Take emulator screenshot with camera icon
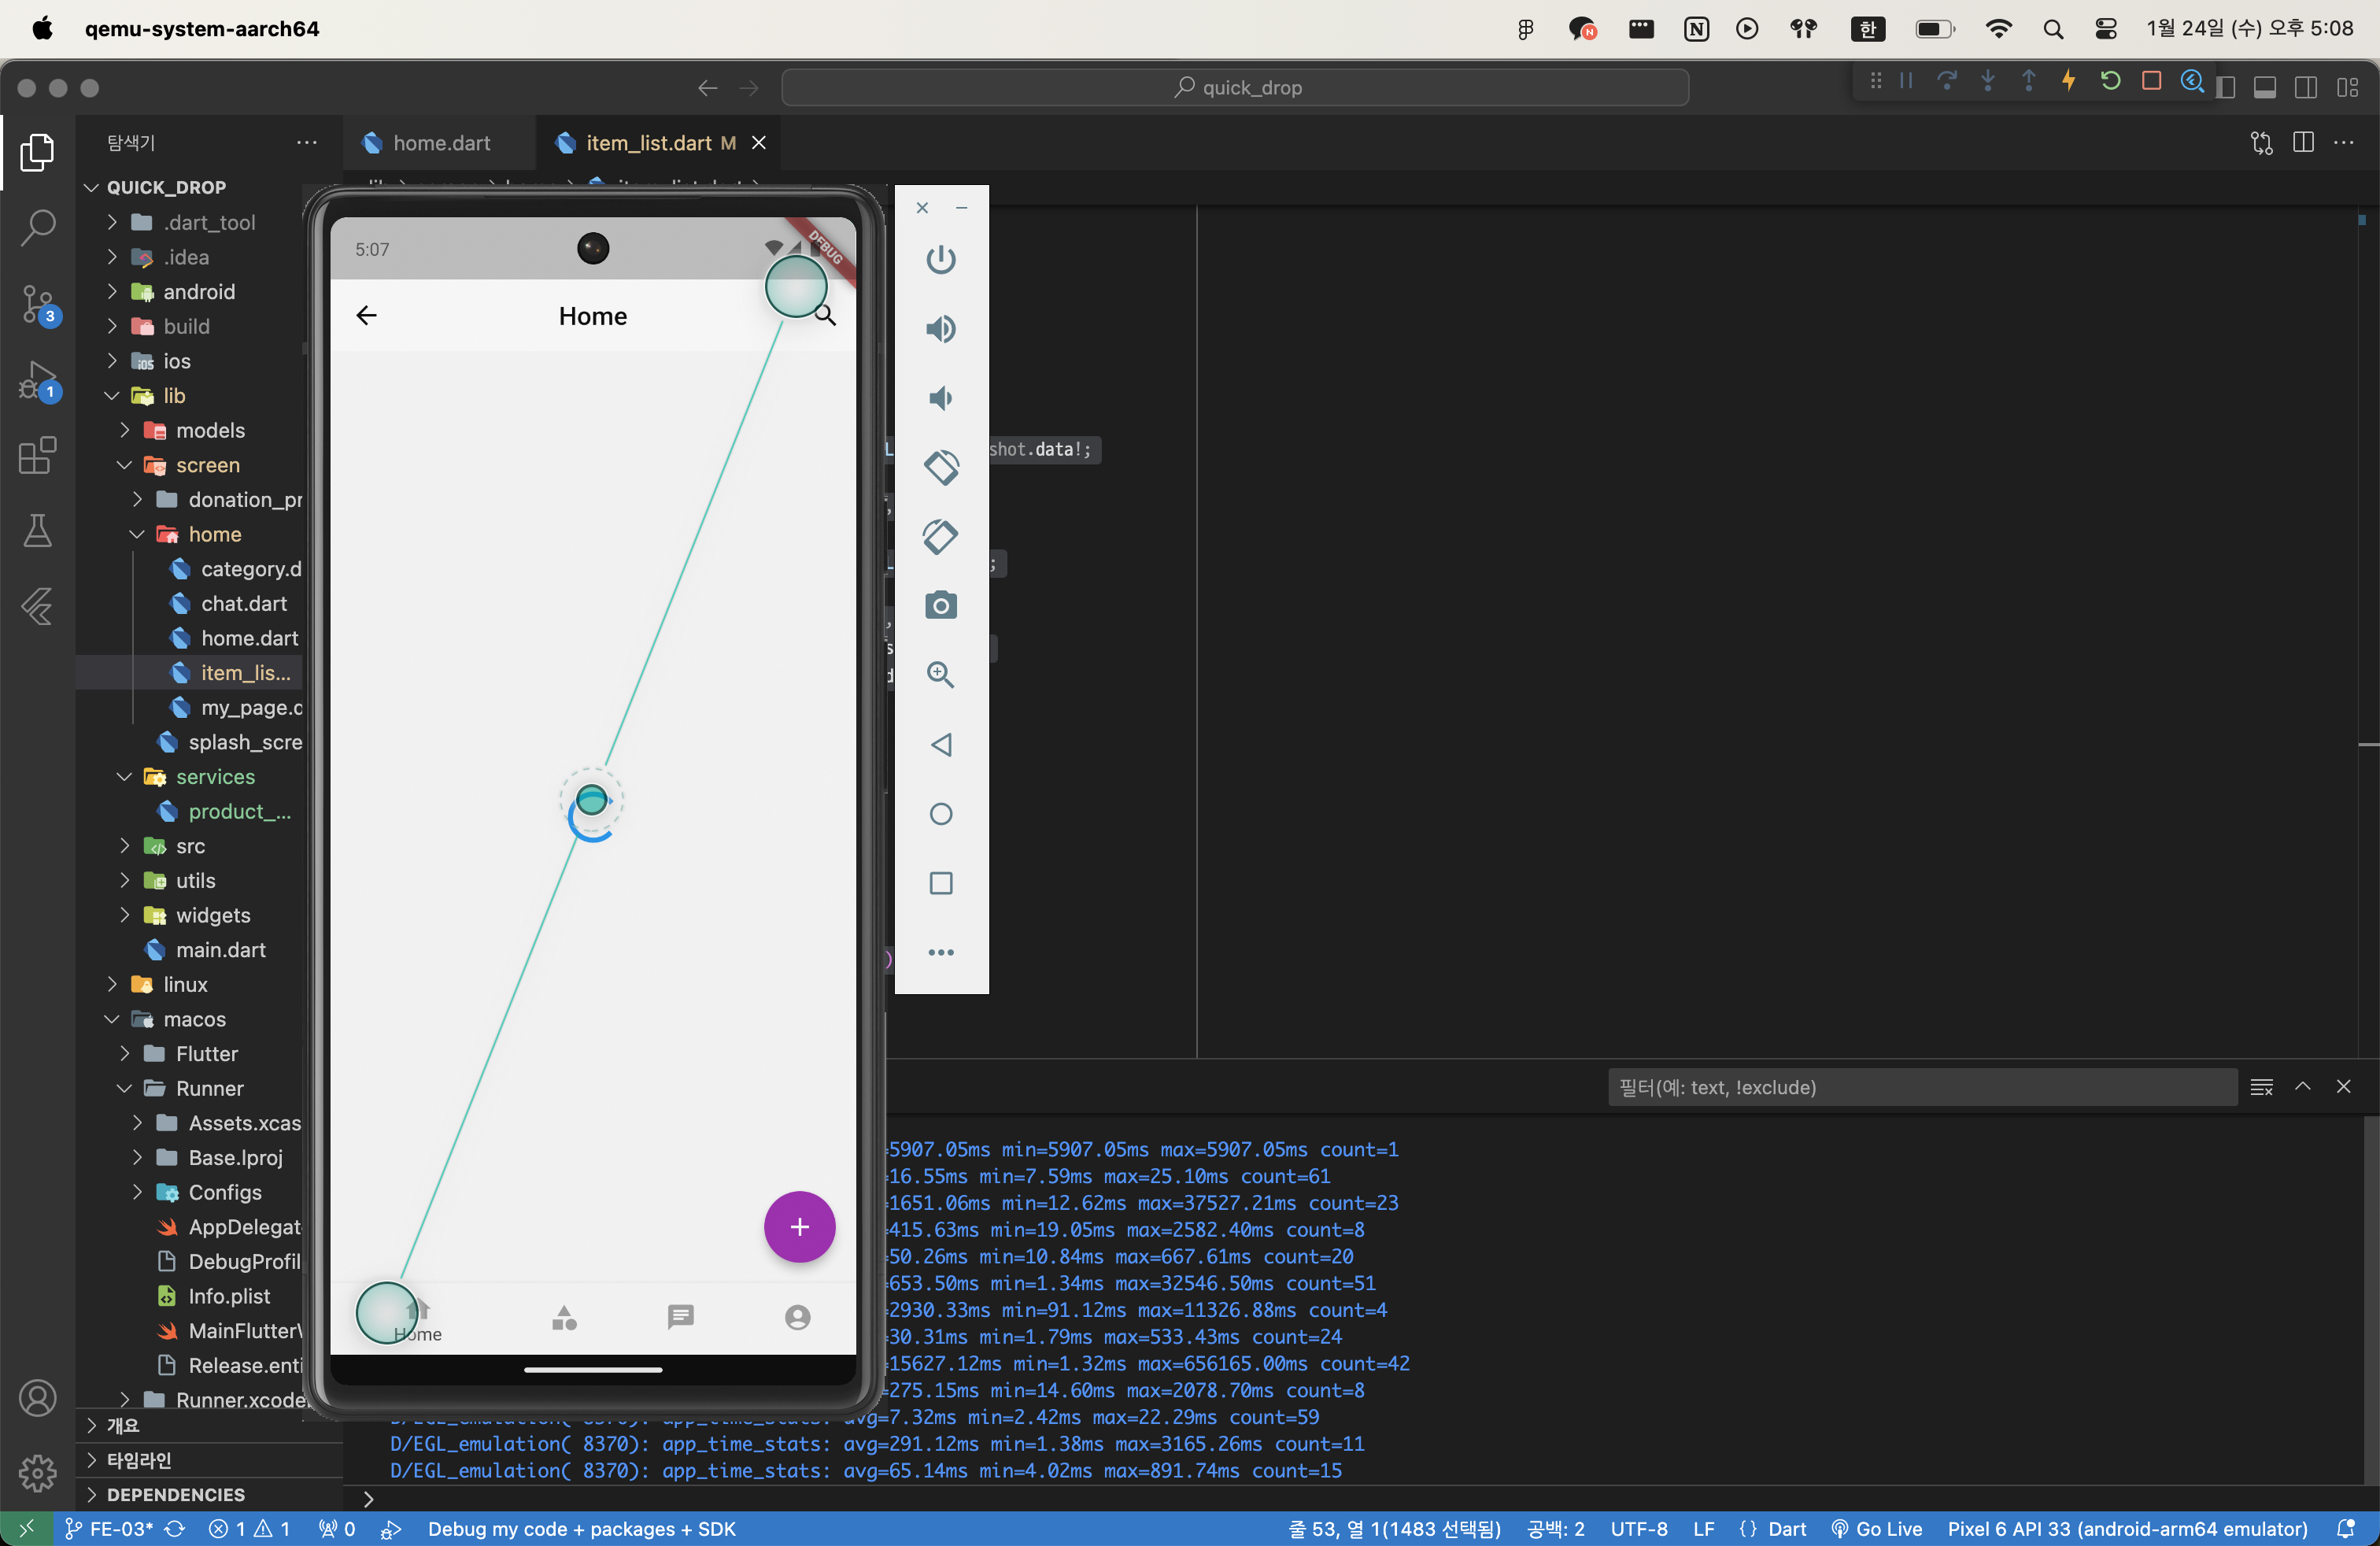The height and width of the screenshot is (1546, 2380). (x=940, y=605)
